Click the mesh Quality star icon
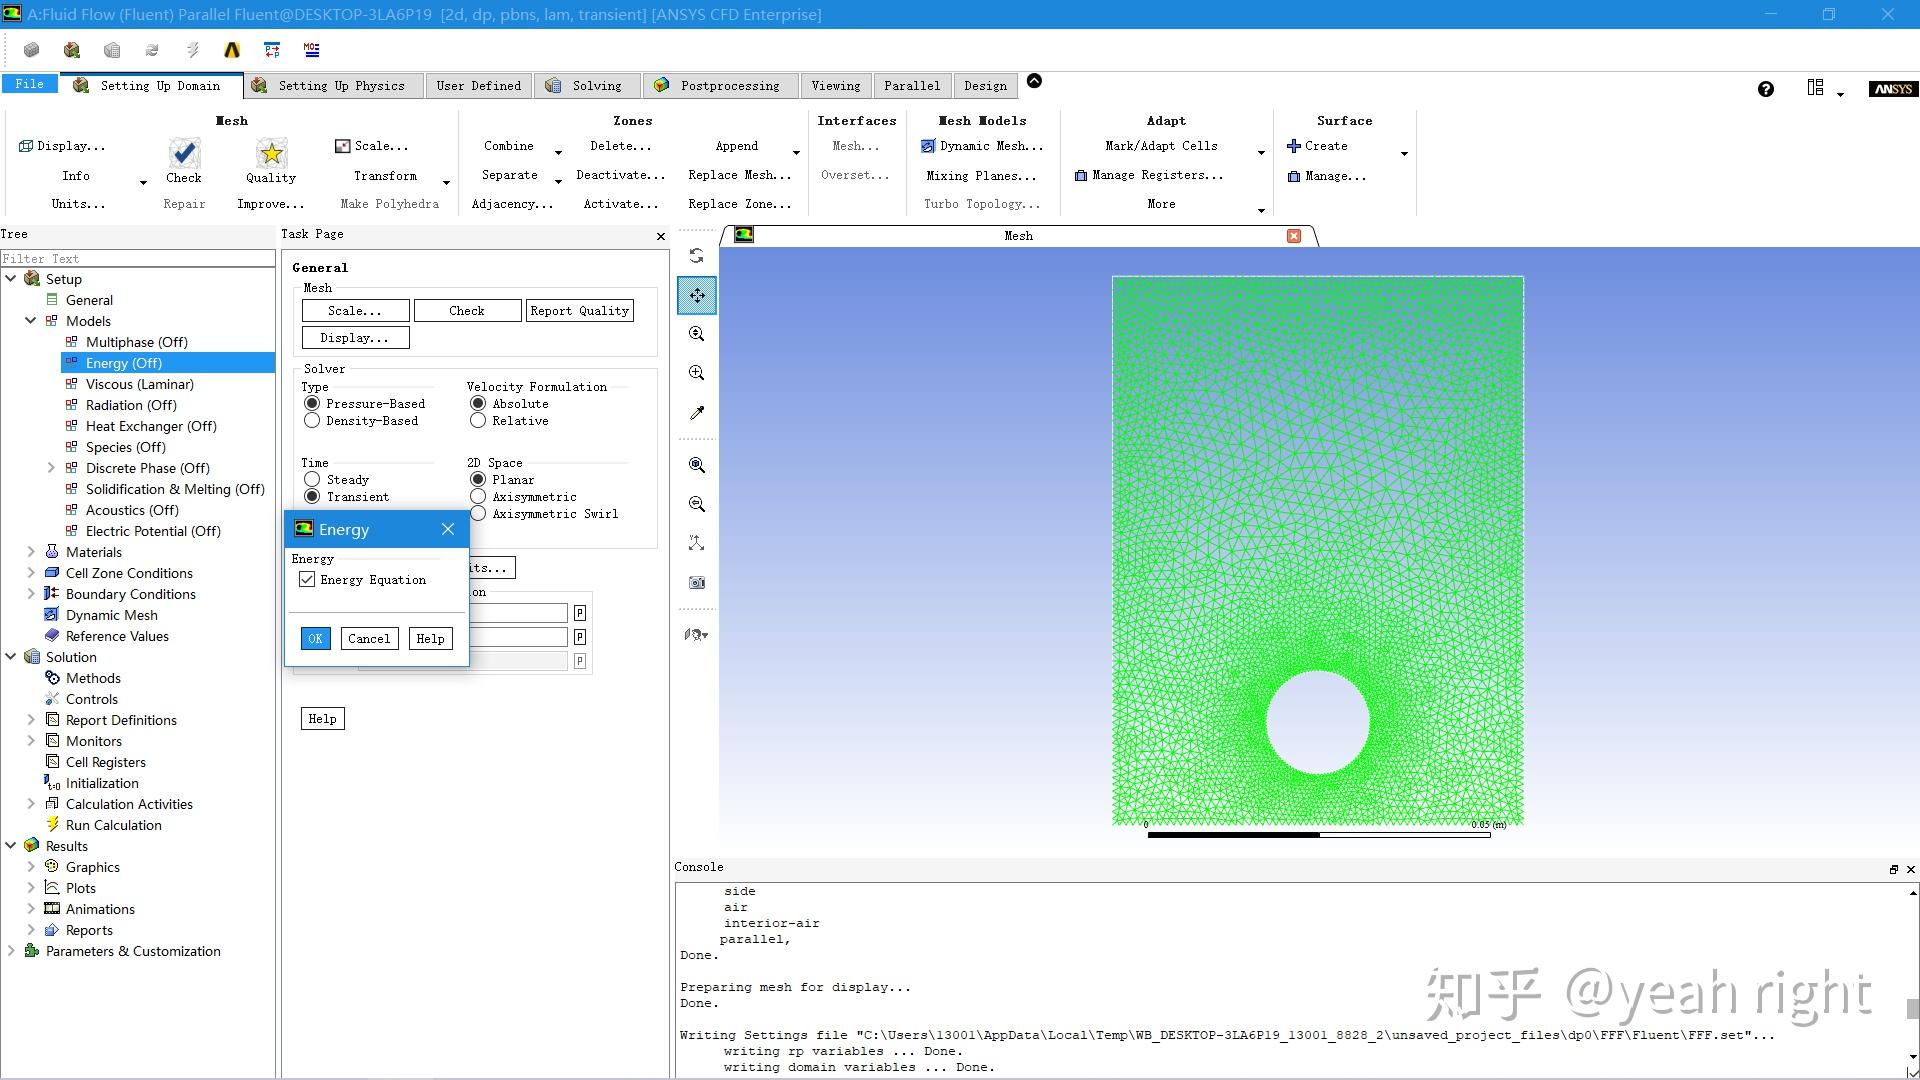Viewport: 1920px width, 1080px height. (x=271, y=154)
